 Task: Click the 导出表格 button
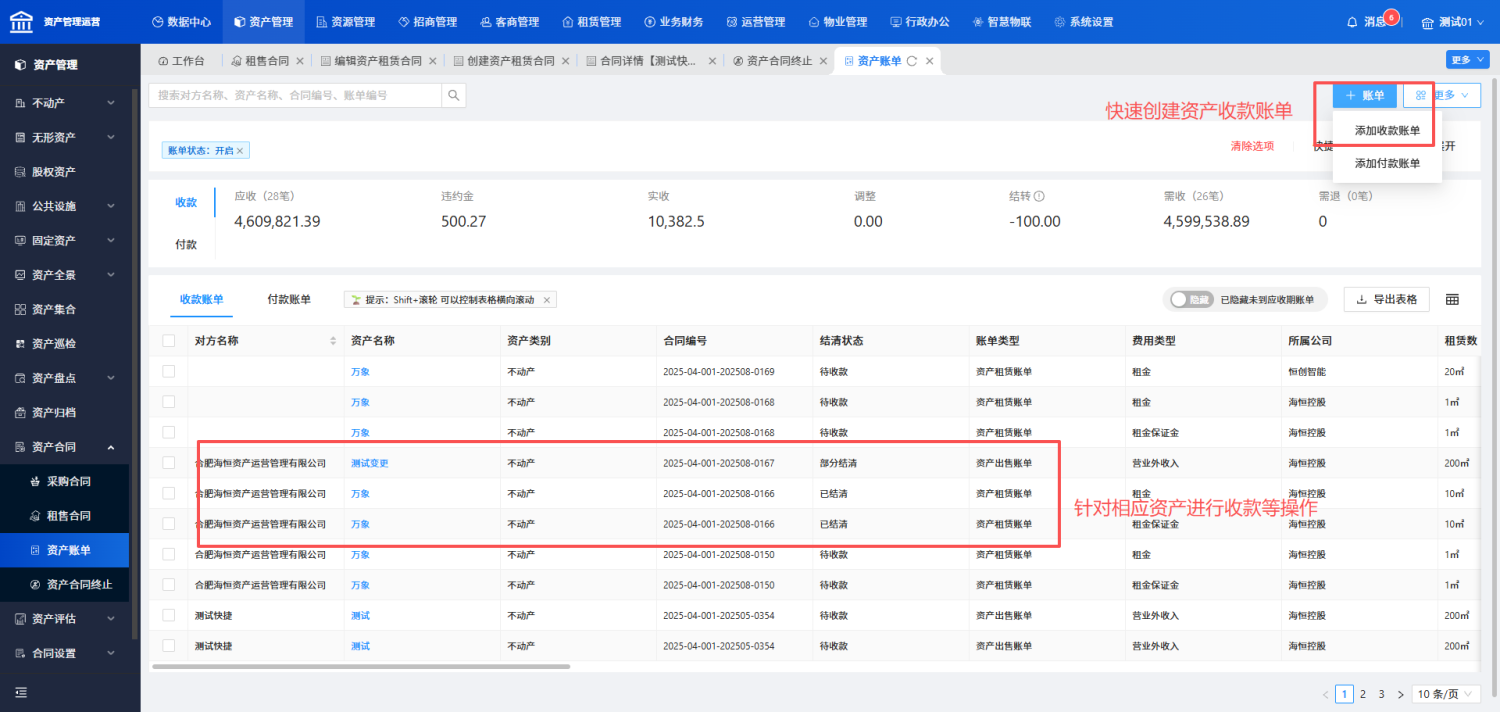[x=1386, y=299]
